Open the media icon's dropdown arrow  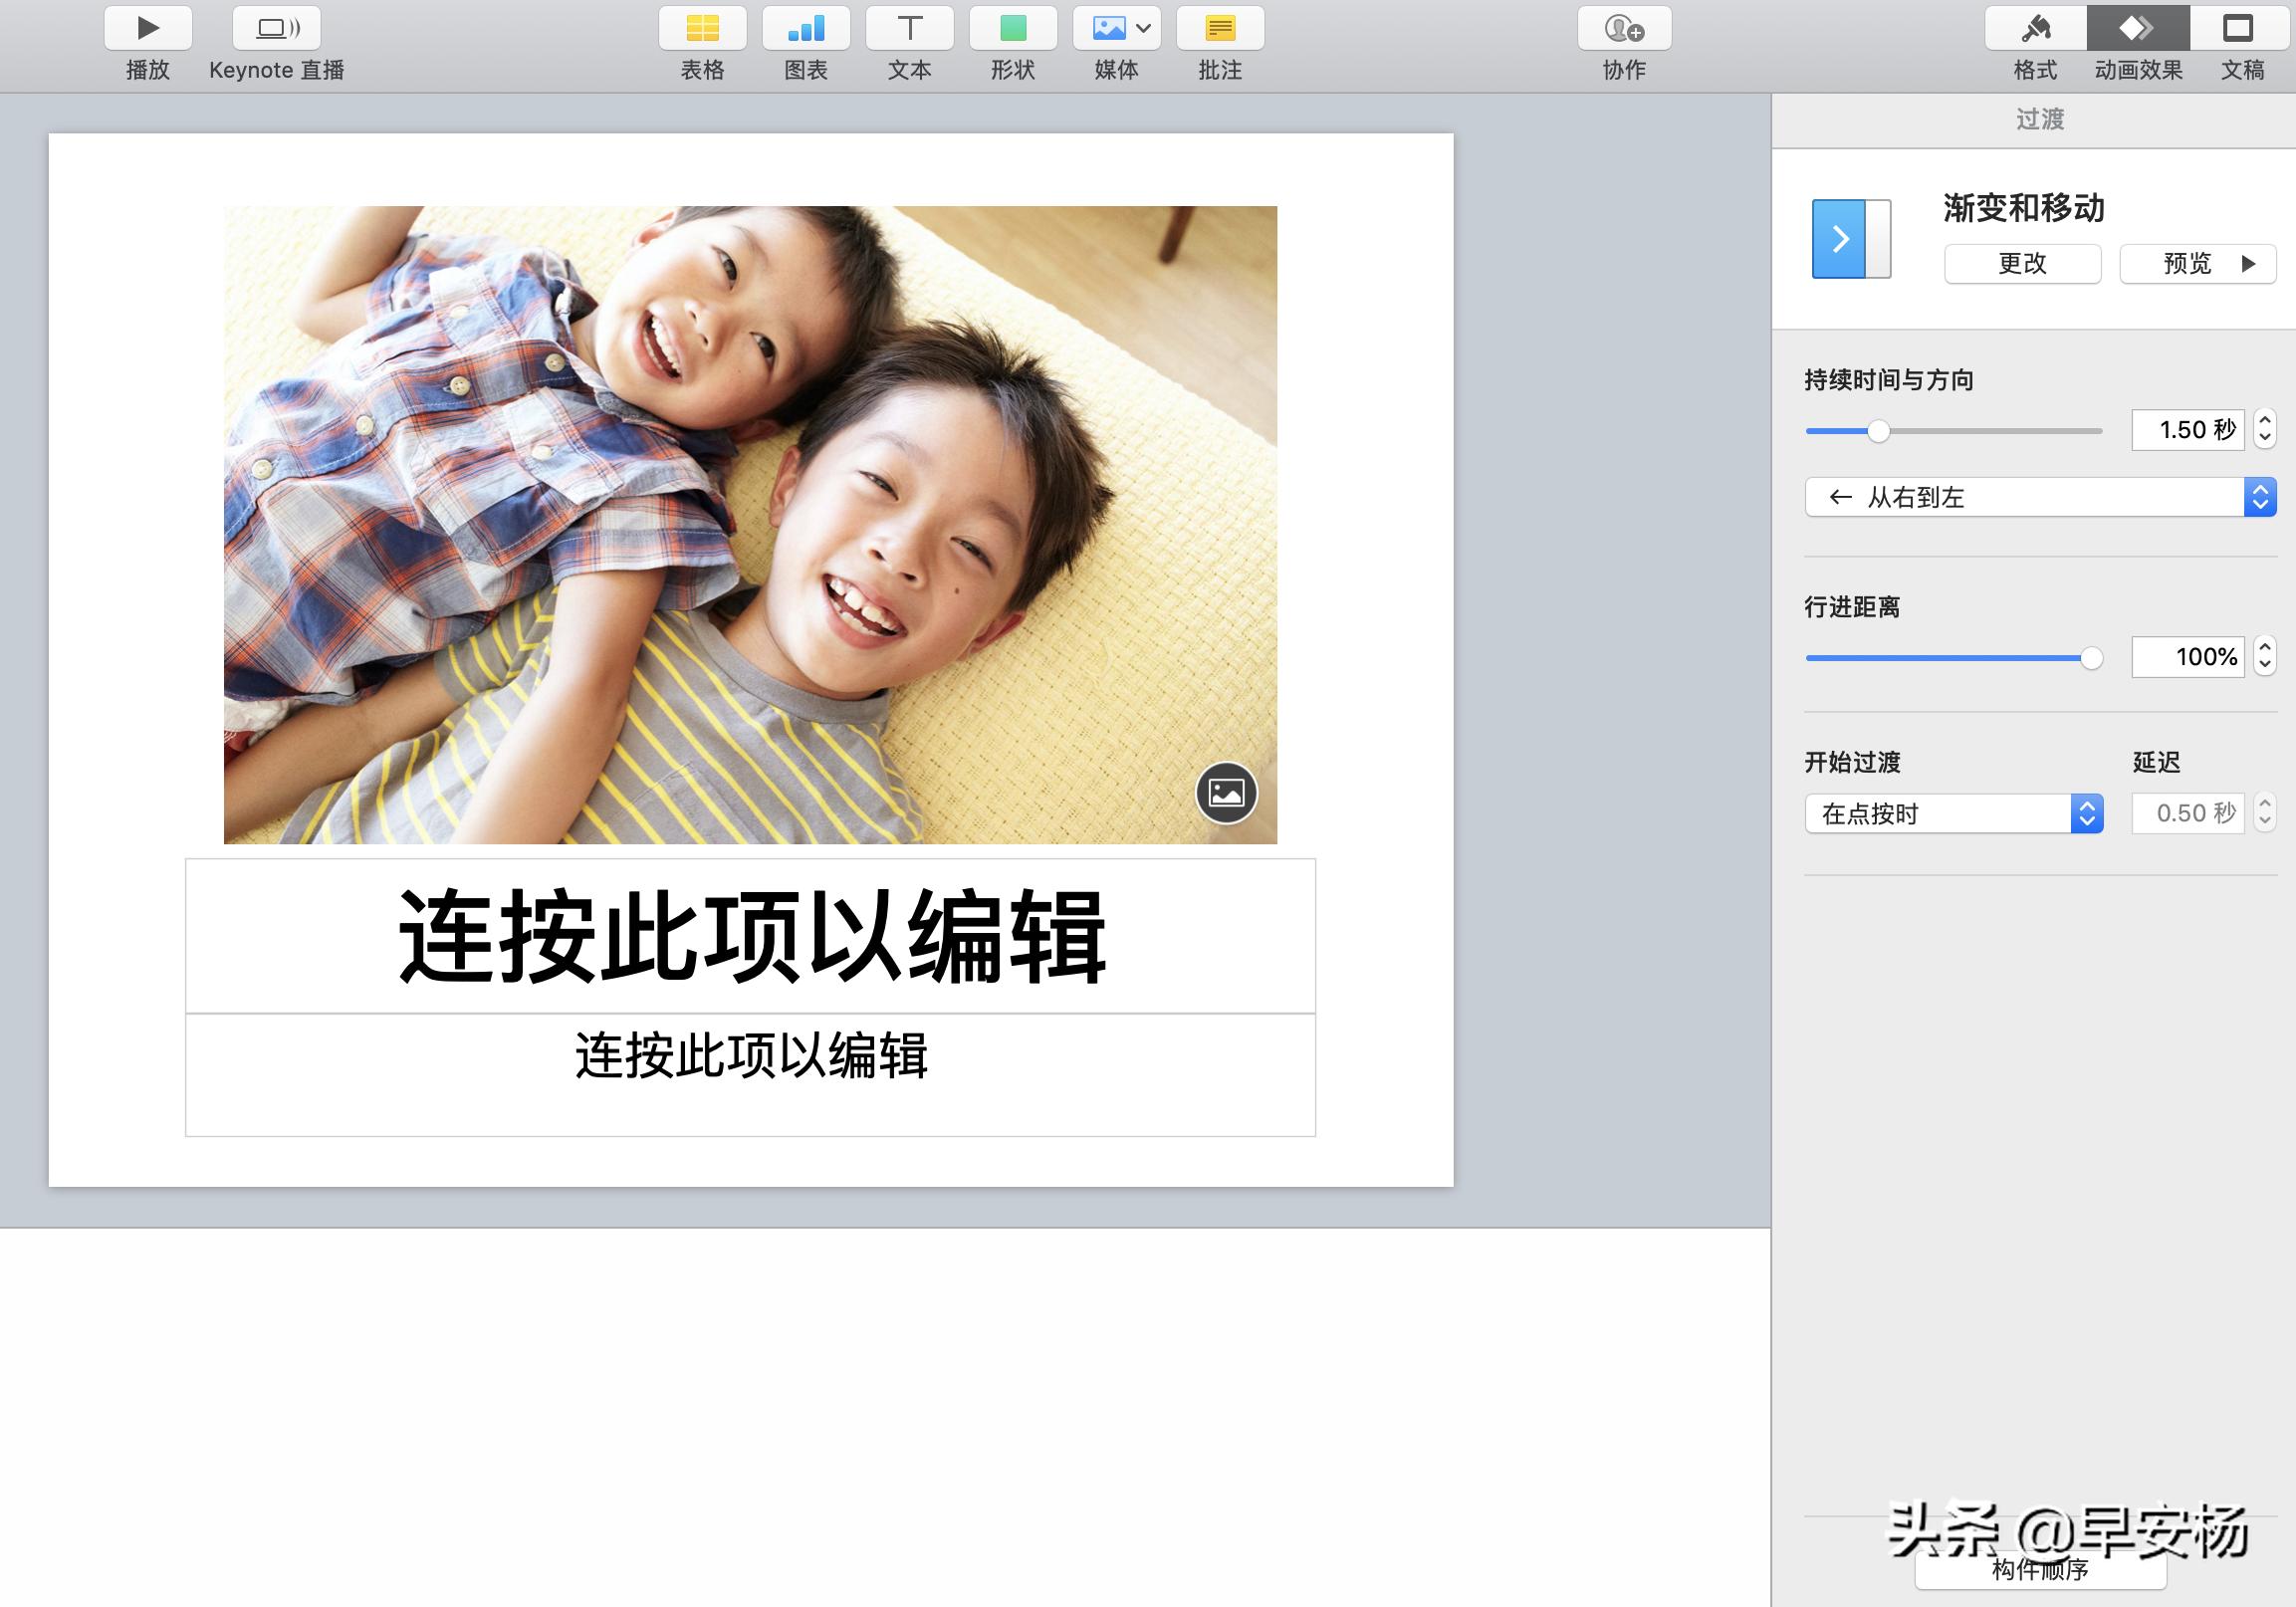[x=1142, y=27]
